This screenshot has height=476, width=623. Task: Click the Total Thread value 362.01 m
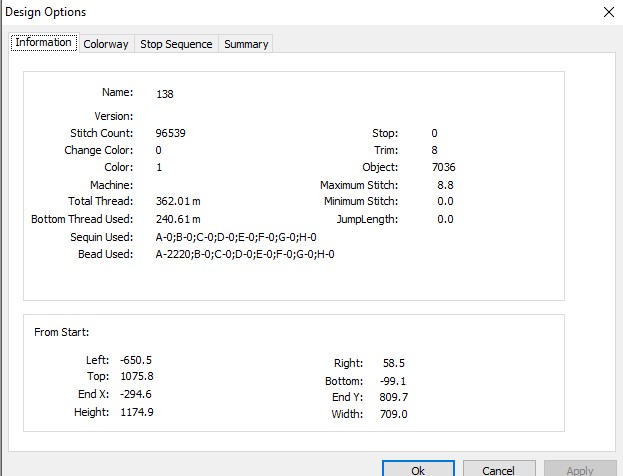click(x=178, y=201)
